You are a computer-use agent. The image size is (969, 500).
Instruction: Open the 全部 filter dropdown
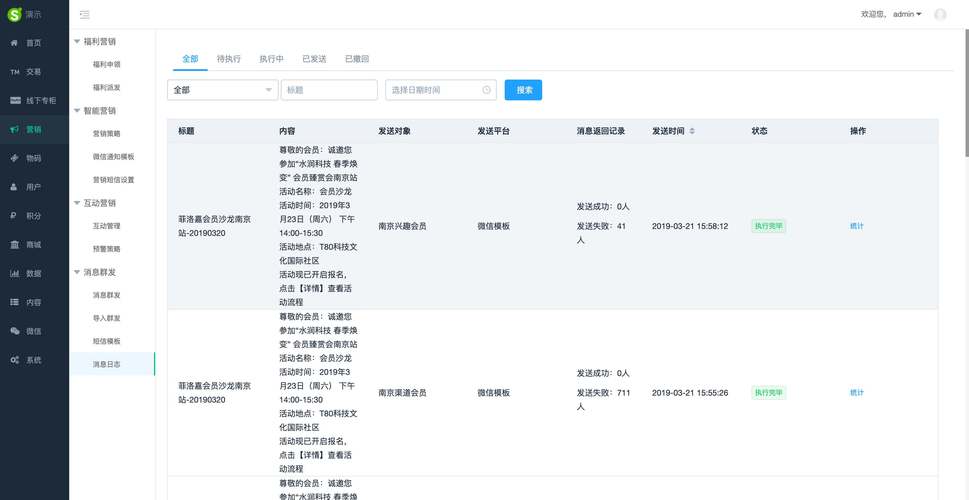point(222,90)
